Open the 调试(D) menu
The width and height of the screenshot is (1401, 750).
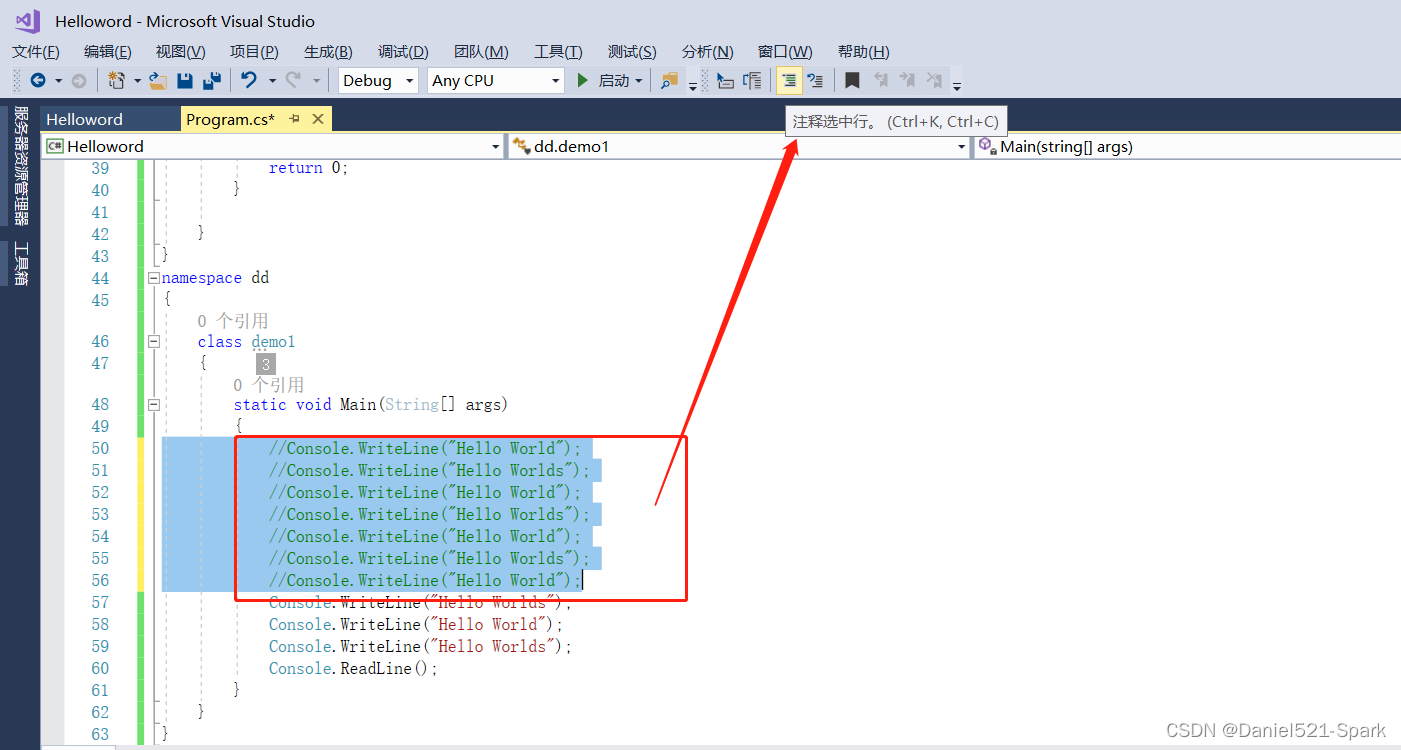pyautogui.click(x=403, y=52)
